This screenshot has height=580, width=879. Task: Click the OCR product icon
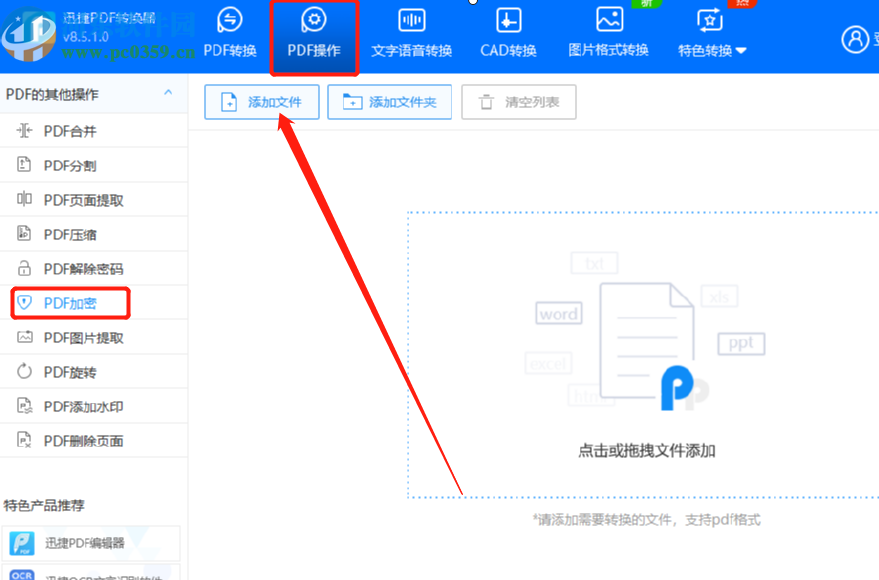click(22, 575)
